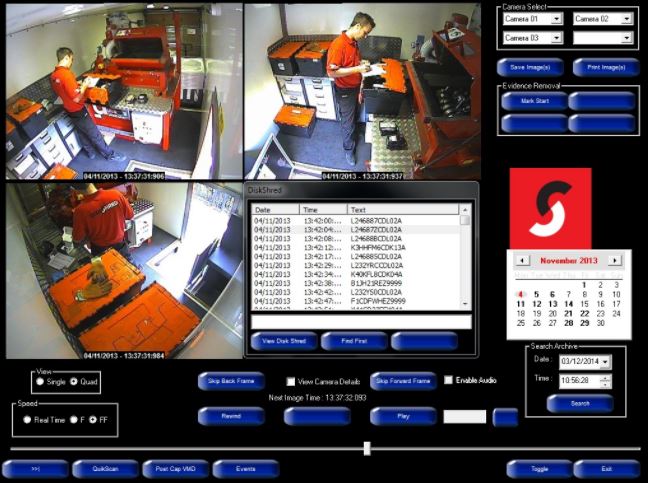
Task: Click the View Disk Shred button
Action: point(284,341)
